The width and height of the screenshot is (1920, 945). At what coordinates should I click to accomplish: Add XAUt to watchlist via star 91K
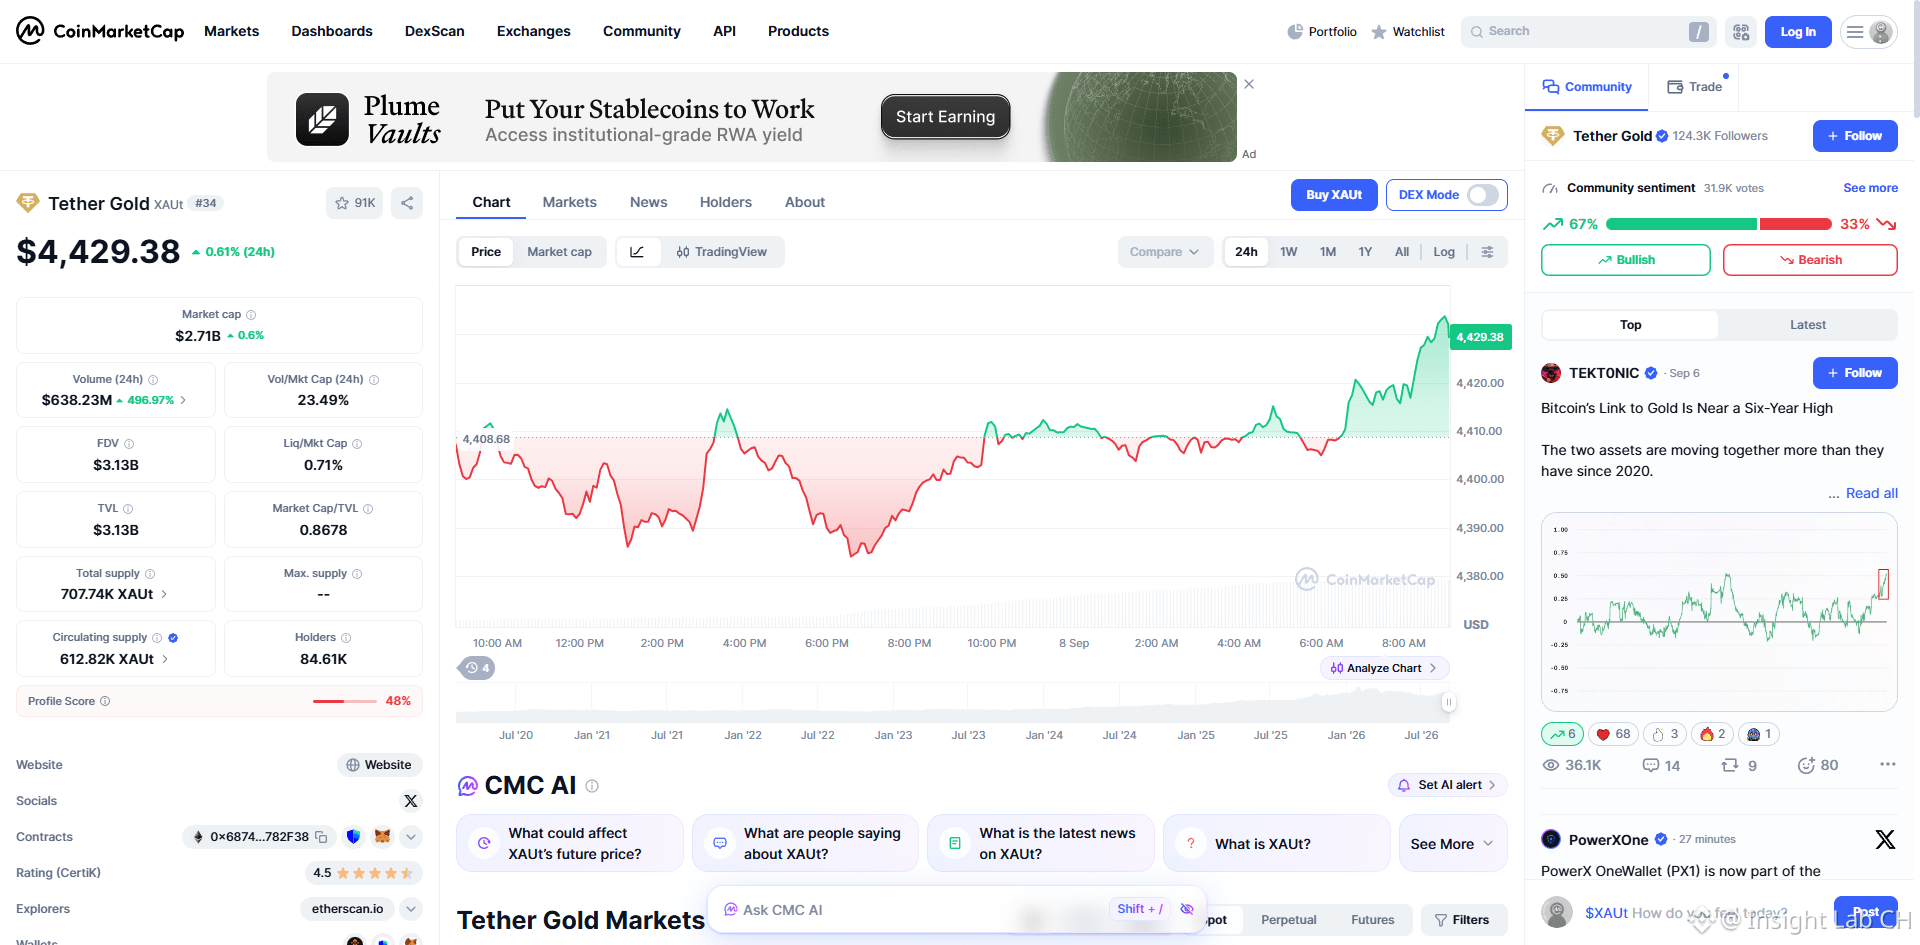355,203
